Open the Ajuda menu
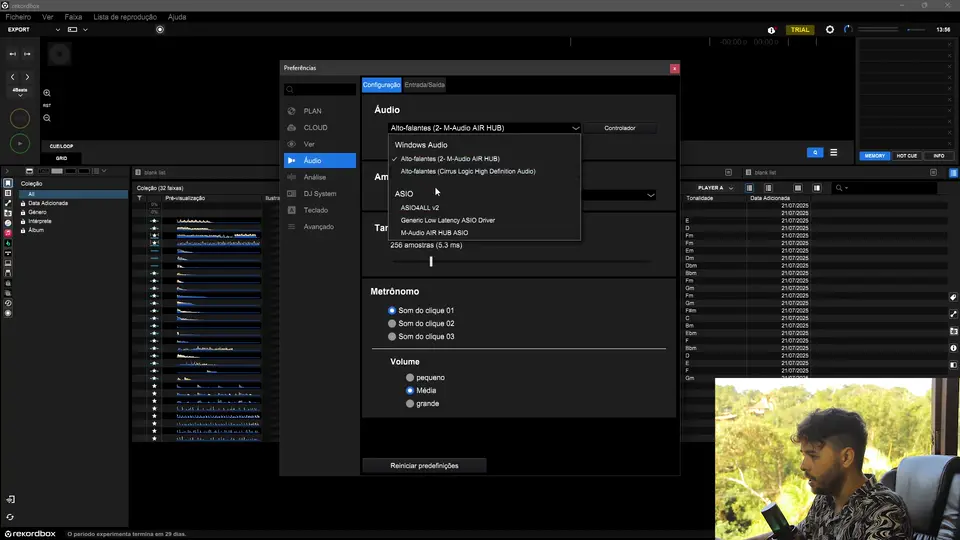960x540 pixels. [x=176, y=17]
